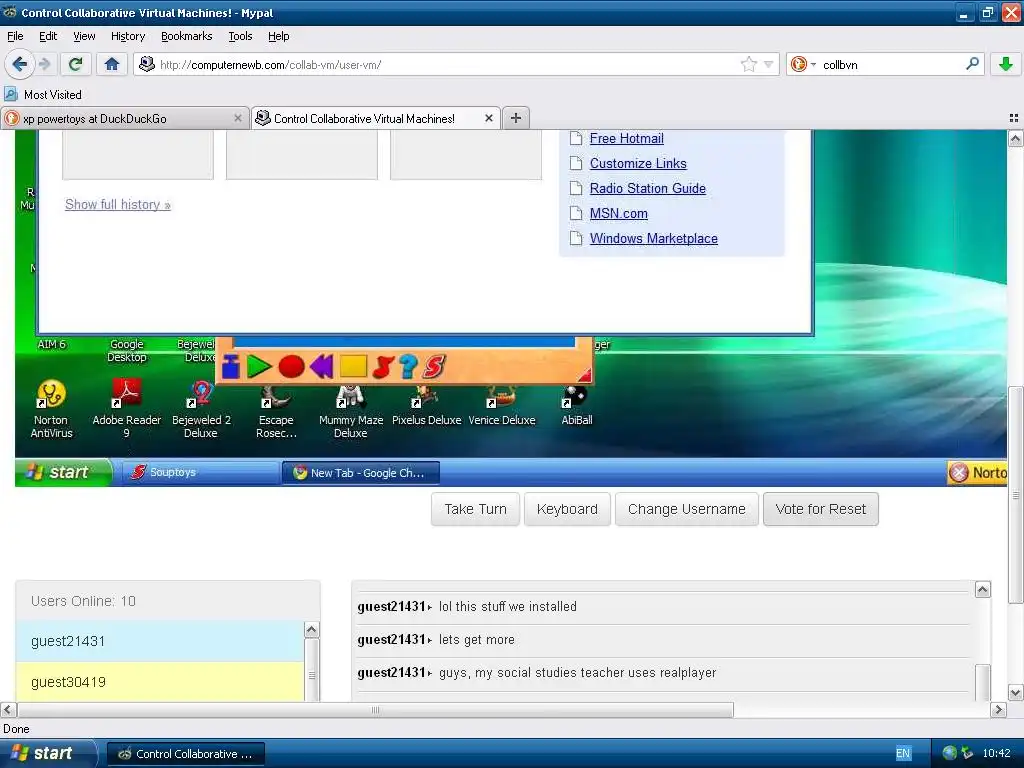The height and width of the screenshot is (768, 1024).
Task: Click the list all tabs icon
Action: pos(1014,118)
